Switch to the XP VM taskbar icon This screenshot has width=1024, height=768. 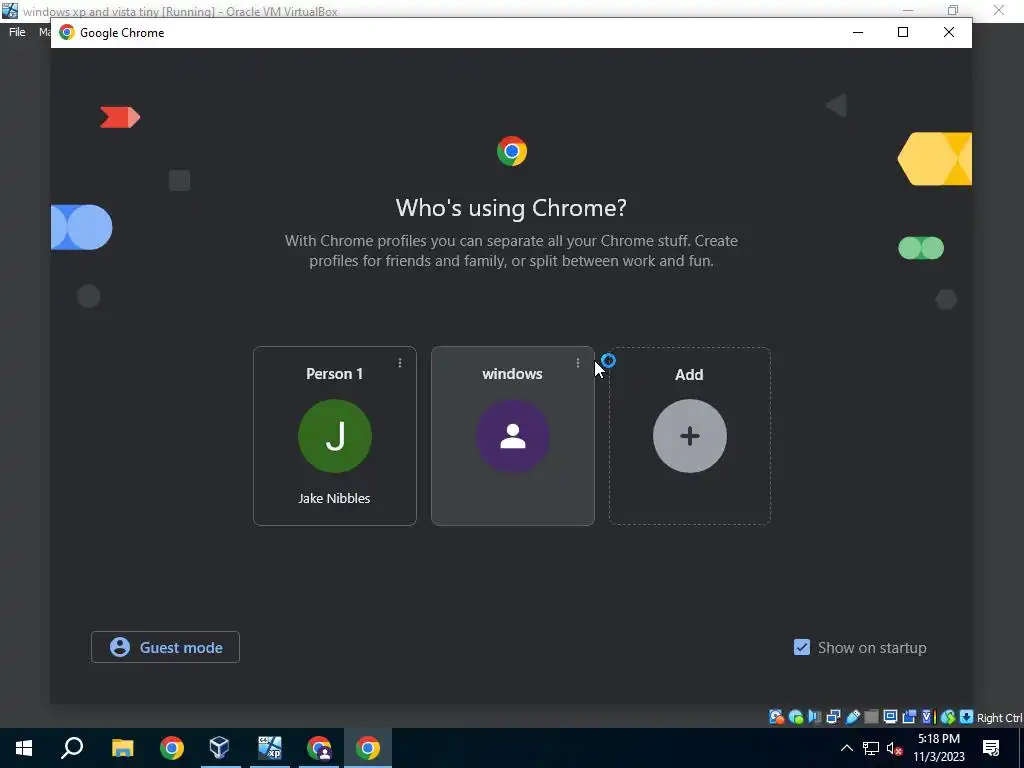pyautogui.click(x=270, y=748)
